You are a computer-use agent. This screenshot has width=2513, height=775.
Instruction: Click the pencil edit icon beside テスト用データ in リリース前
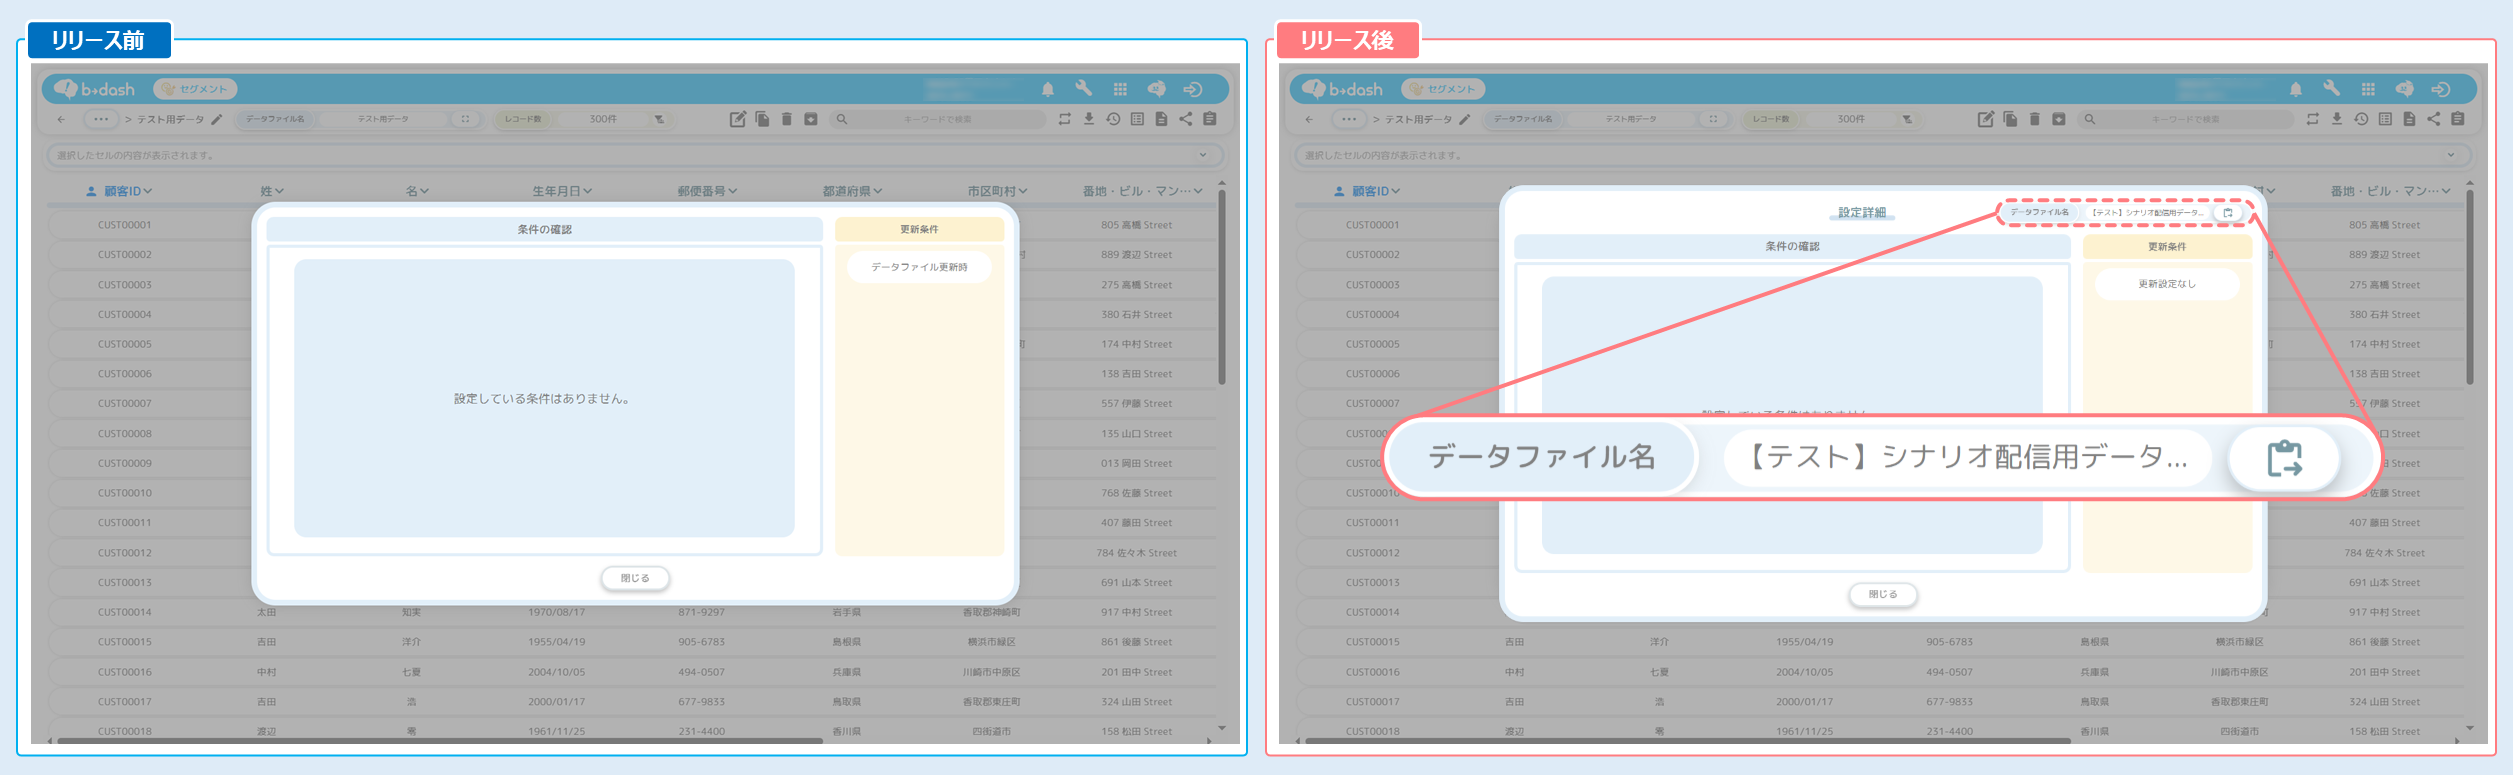[x=216, y=119]
